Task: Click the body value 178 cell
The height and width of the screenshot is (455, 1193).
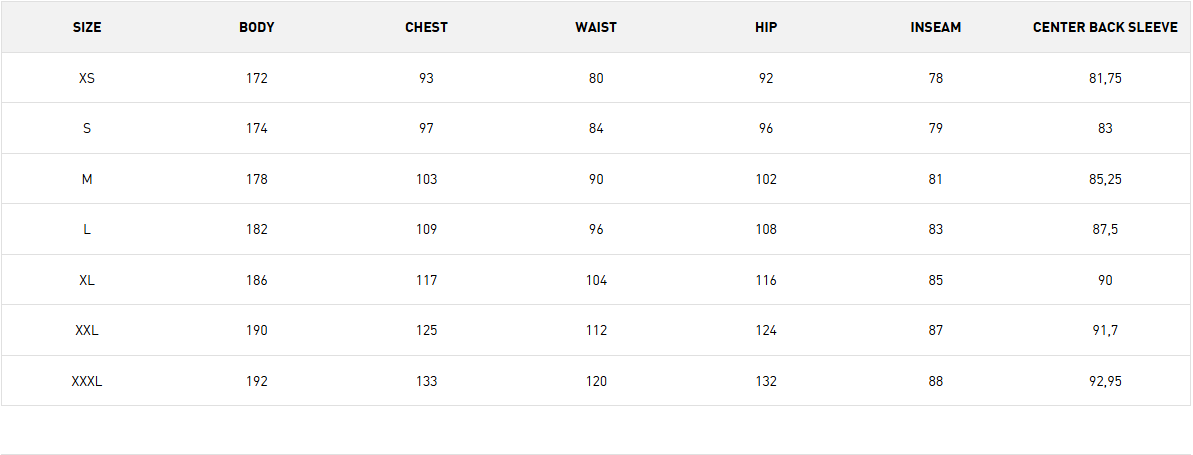Action: click(256, 179)
